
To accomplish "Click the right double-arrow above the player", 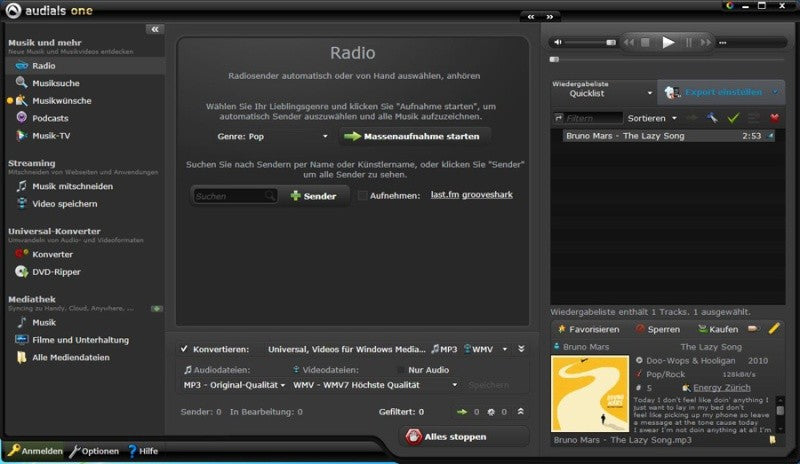I will 549,17.
